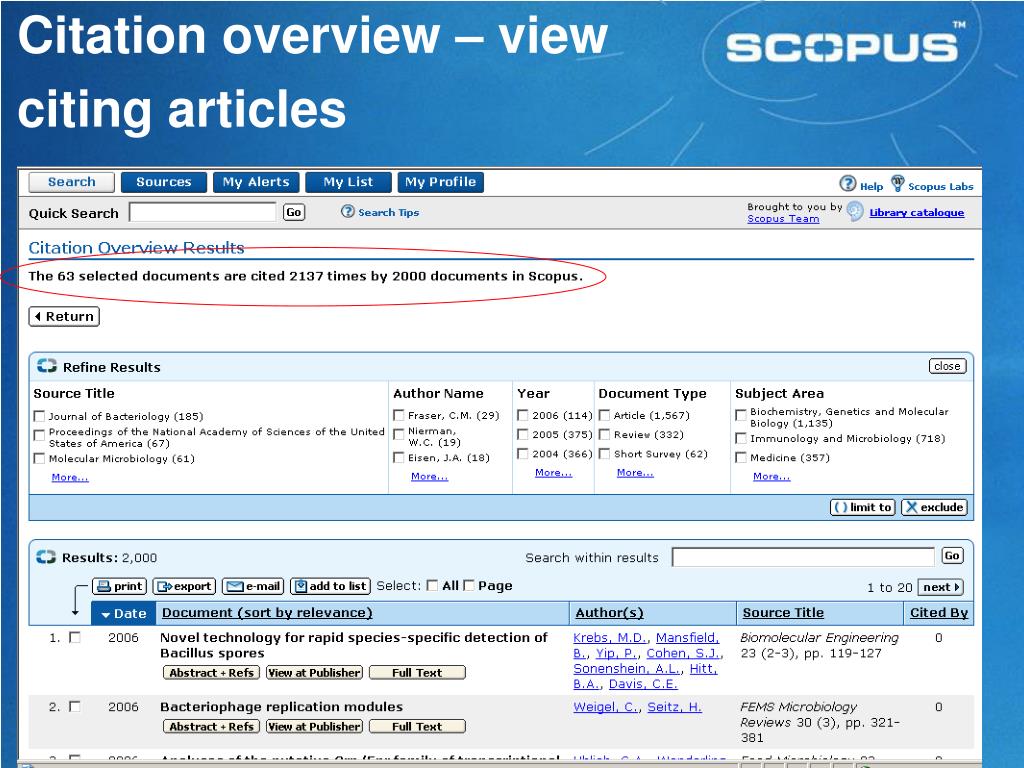Open Abstract + Refs for Novel technology
This screenshot has height=768, width=1024.
212,673
